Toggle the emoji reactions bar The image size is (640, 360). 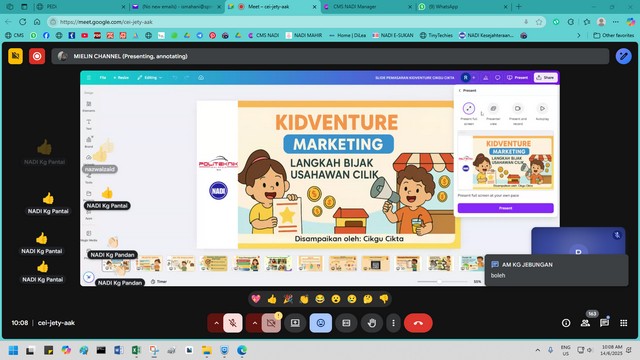[320, 323]
